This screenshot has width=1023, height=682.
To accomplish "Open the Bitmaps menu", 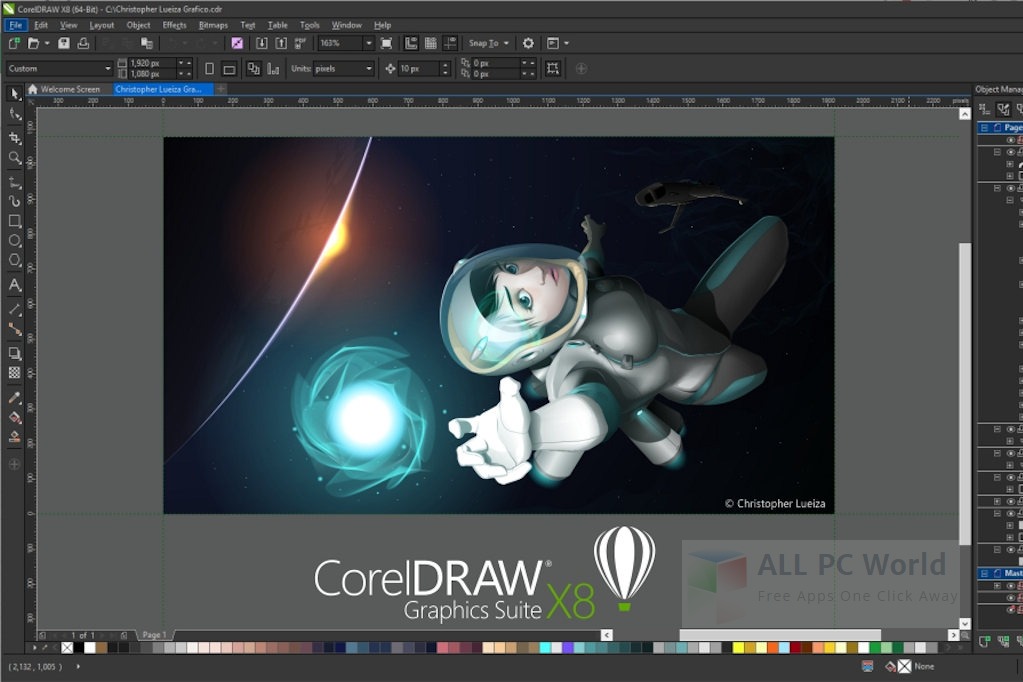I will (x=213, y=25).
